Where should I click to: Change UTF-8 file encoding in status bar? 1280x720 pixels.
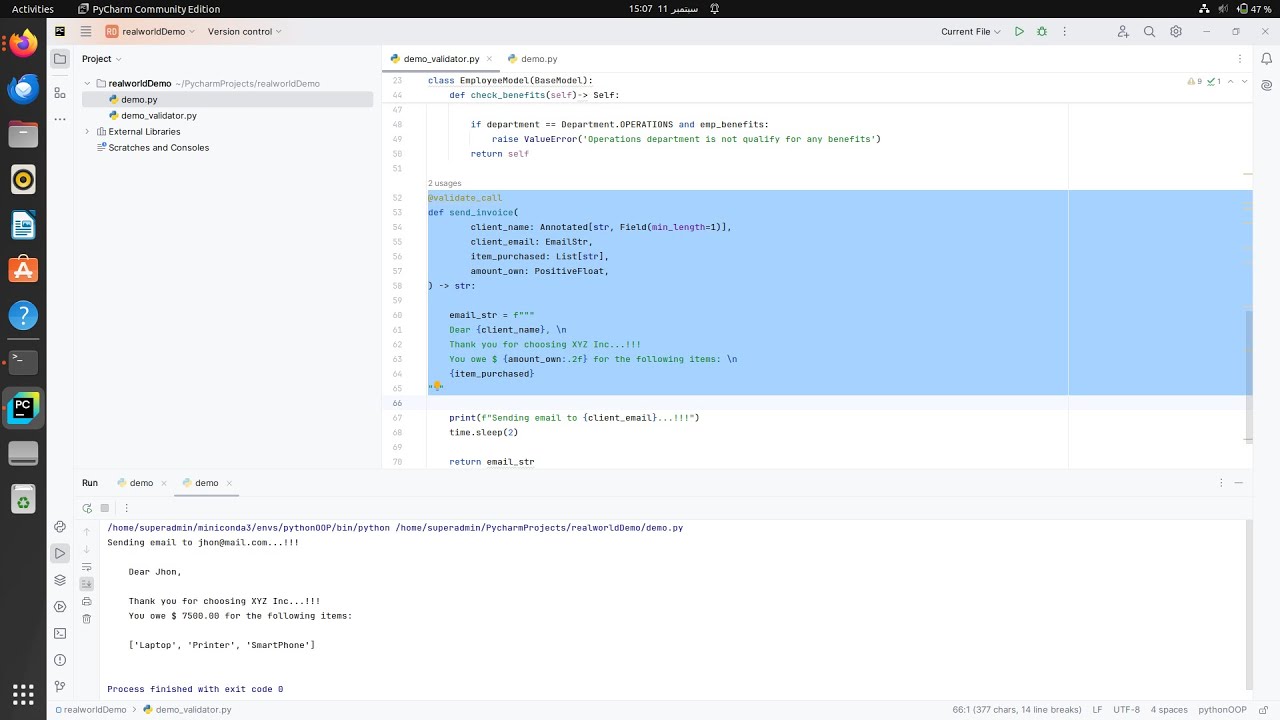pos(1126,710)
